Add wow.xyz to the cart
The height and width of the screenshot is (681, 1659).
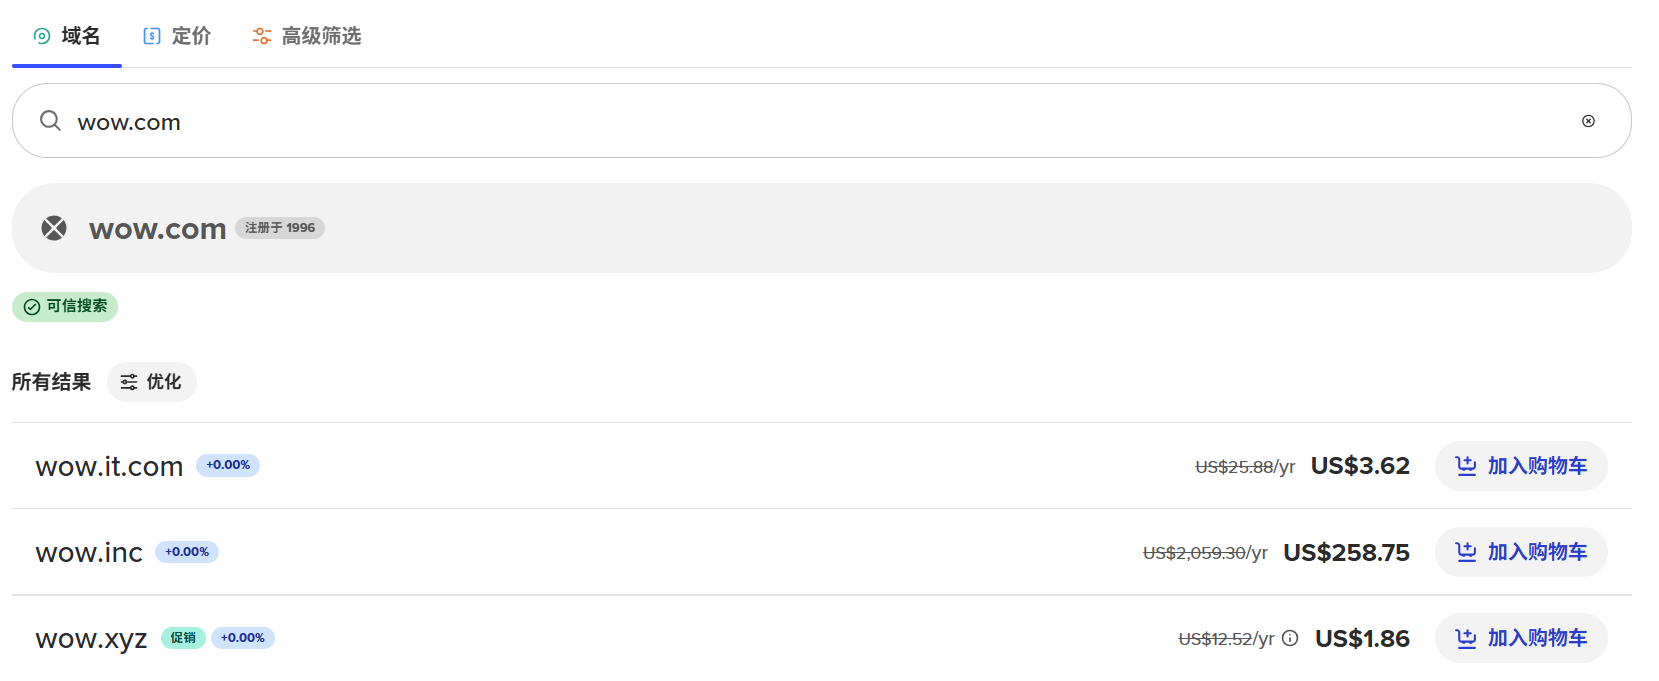pos(1520,638)
